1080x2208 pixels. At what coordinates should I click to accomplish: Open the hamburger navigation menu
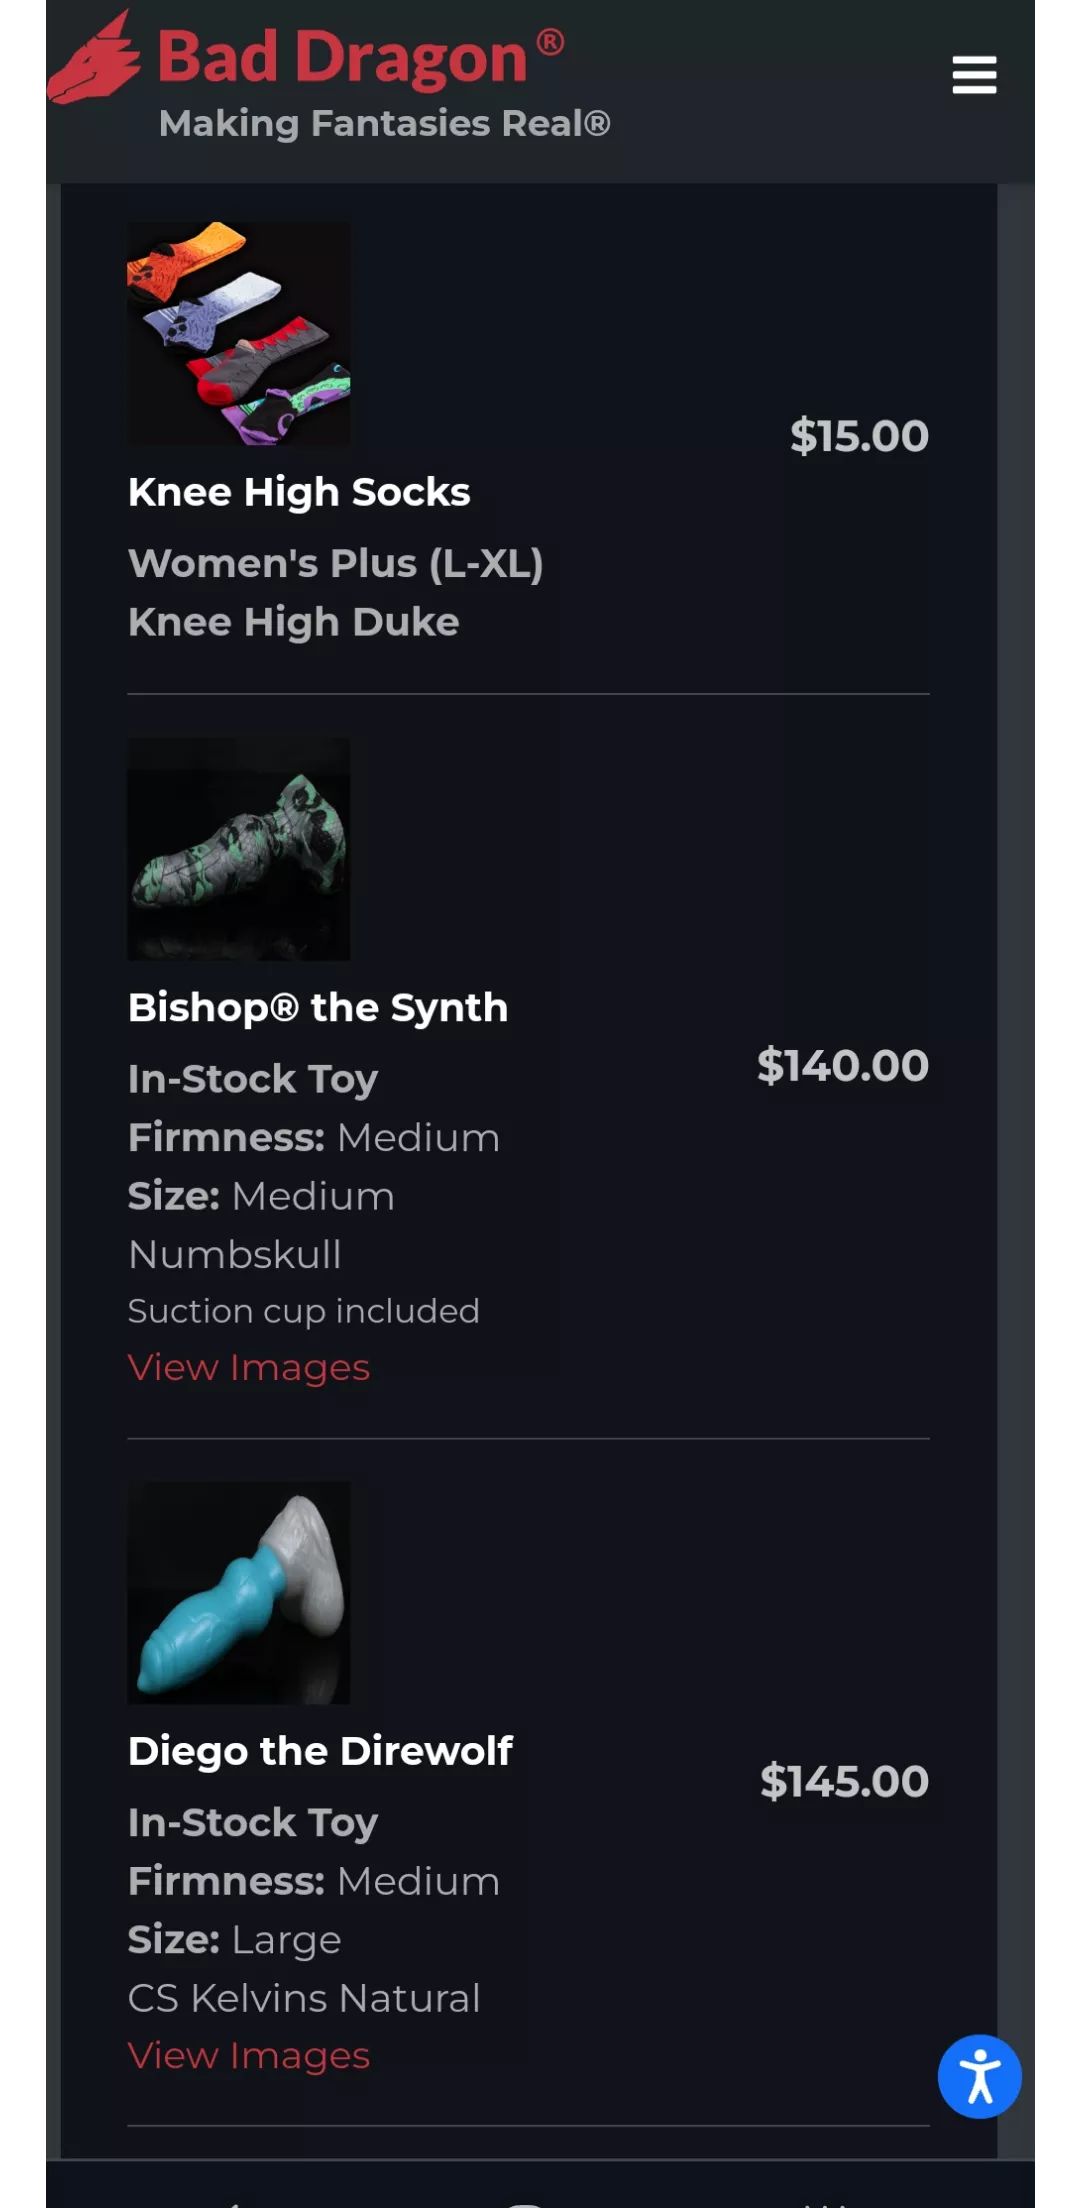[x=974, y=75]
